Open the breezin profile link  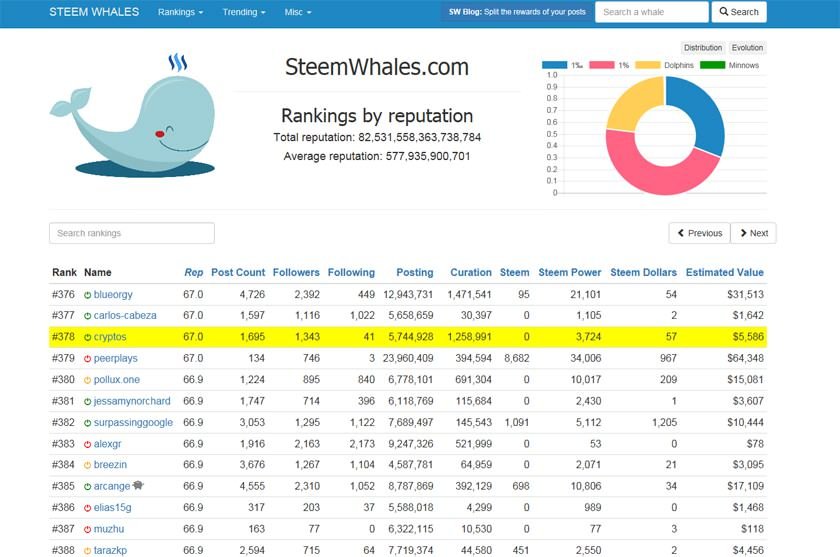tap(110, 465)
